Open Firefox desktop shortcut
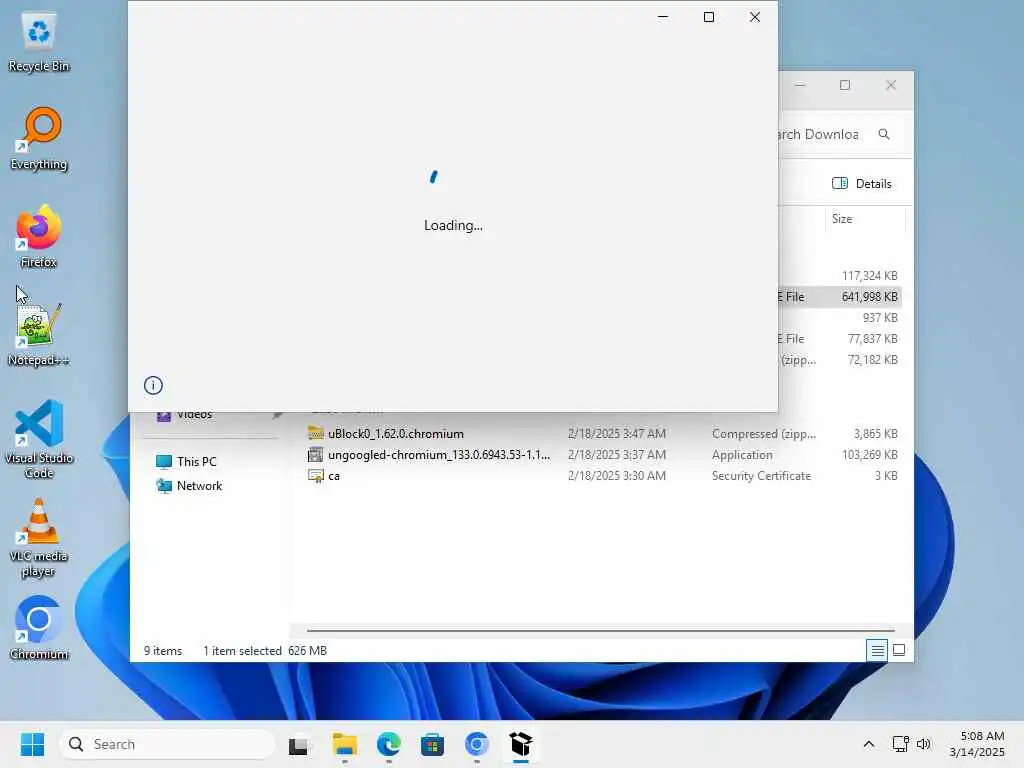This screenshot has width=1024, height=768. (x=39, y=237)
